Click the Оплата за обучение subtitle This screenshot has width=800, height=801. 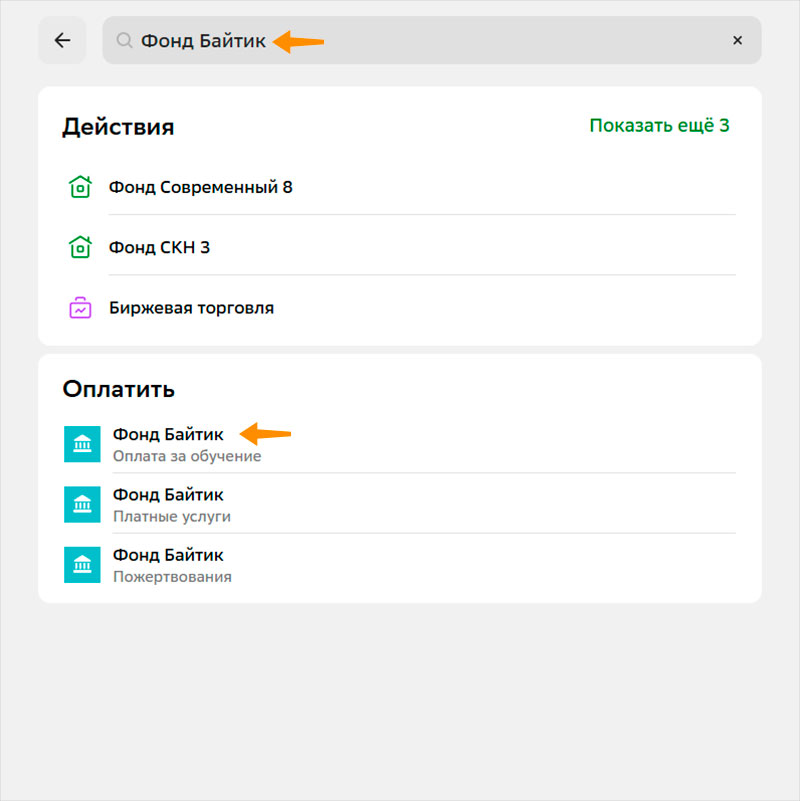click(187, 456)
